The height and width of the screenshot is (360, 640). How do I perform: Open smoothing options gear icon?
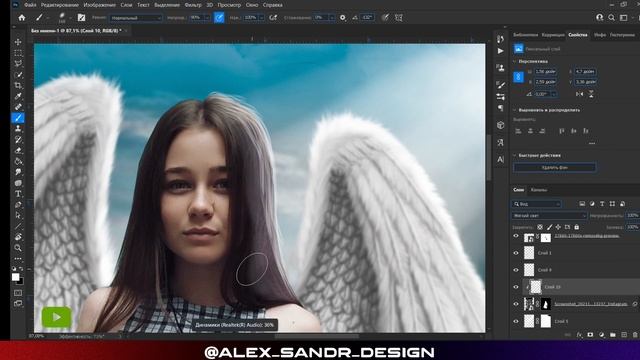click(343, 18)
